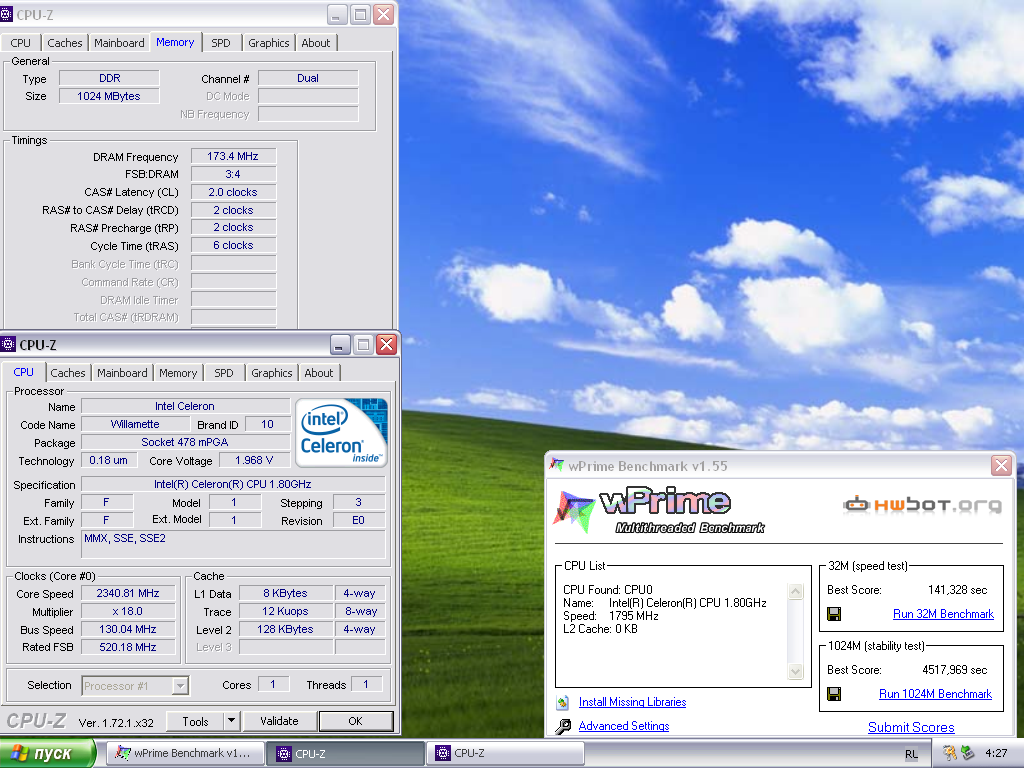Open the SPD tab in lower CPU-Z window
The image size is (1024, 768).
pos(224,373)
